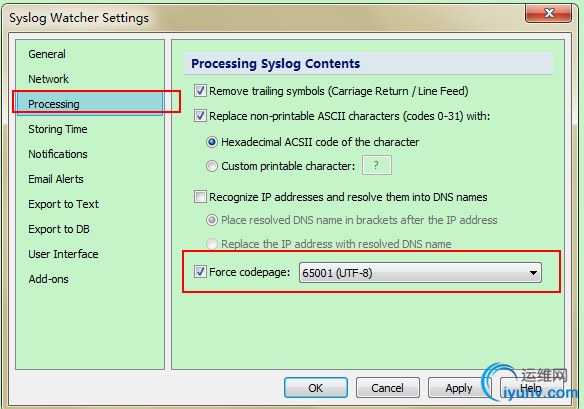Select Hexadecimal ACSII code radio option
The image size is (584, 409).
[x=212, y=142]
